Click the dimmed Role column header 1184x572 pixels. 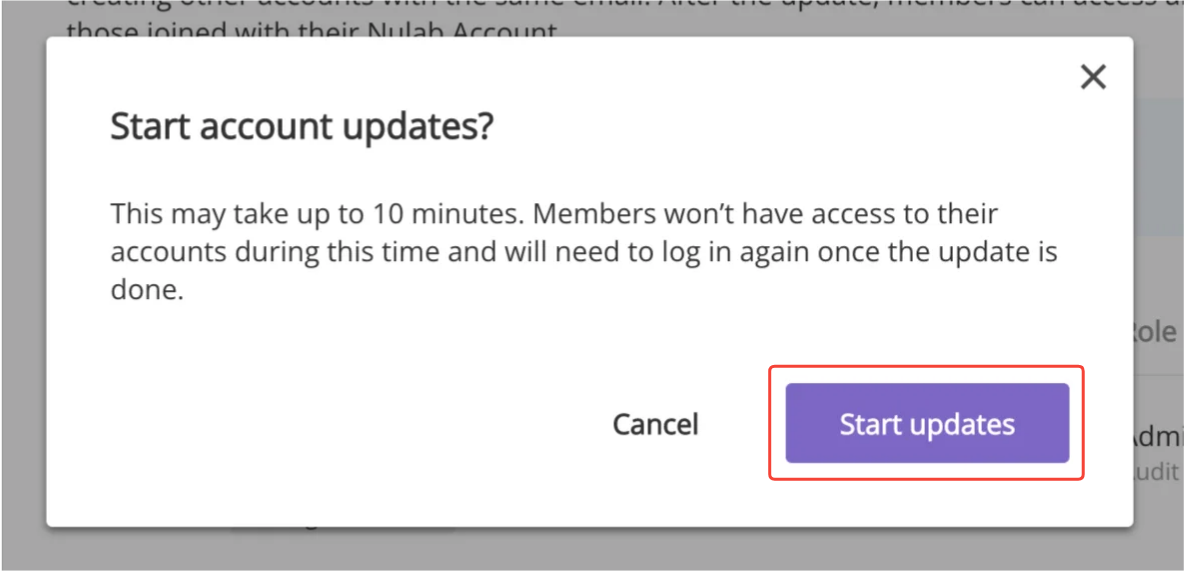[1155, 331]
